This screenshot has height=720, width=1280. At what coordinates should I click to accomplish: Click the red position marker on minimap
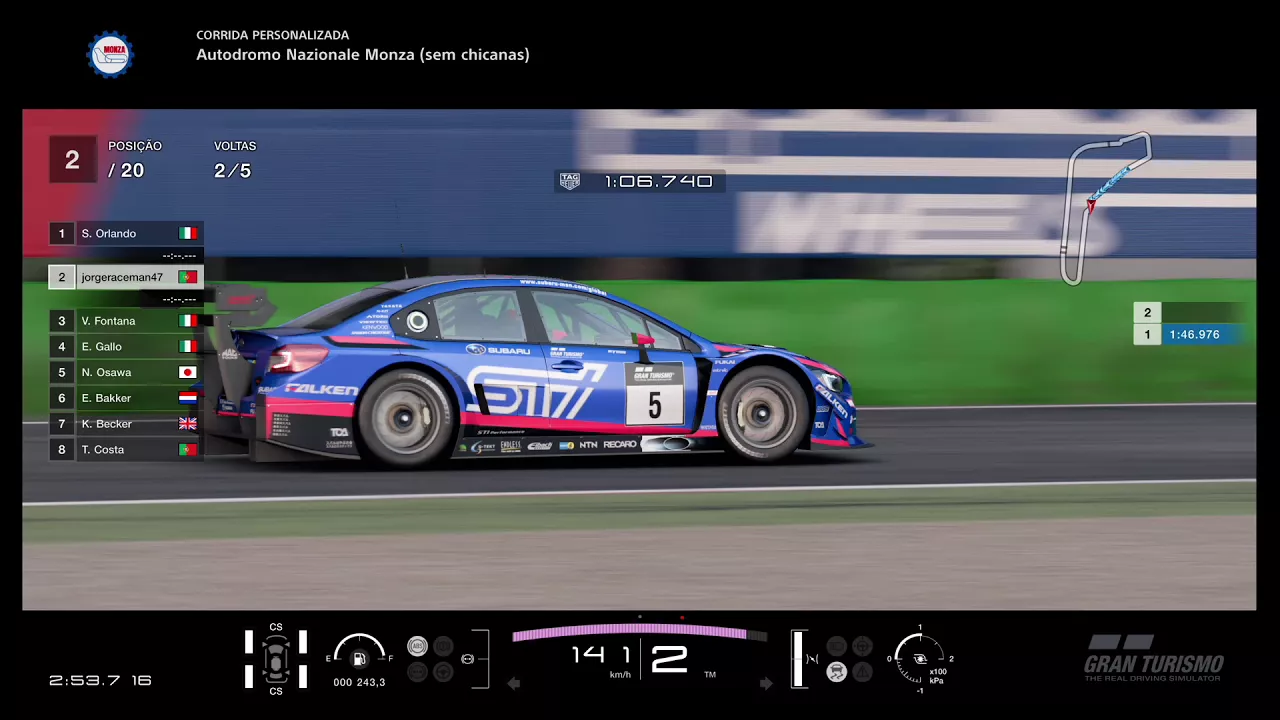(1091, 205)
